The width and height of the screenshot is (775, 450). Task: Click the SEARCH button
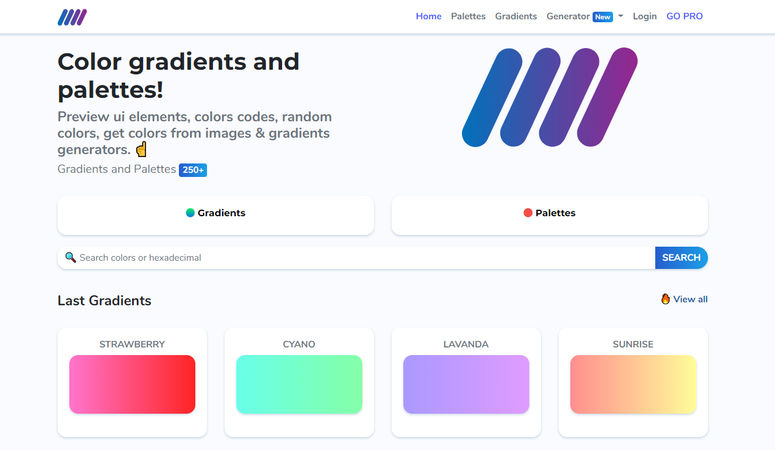click(681, 258)
